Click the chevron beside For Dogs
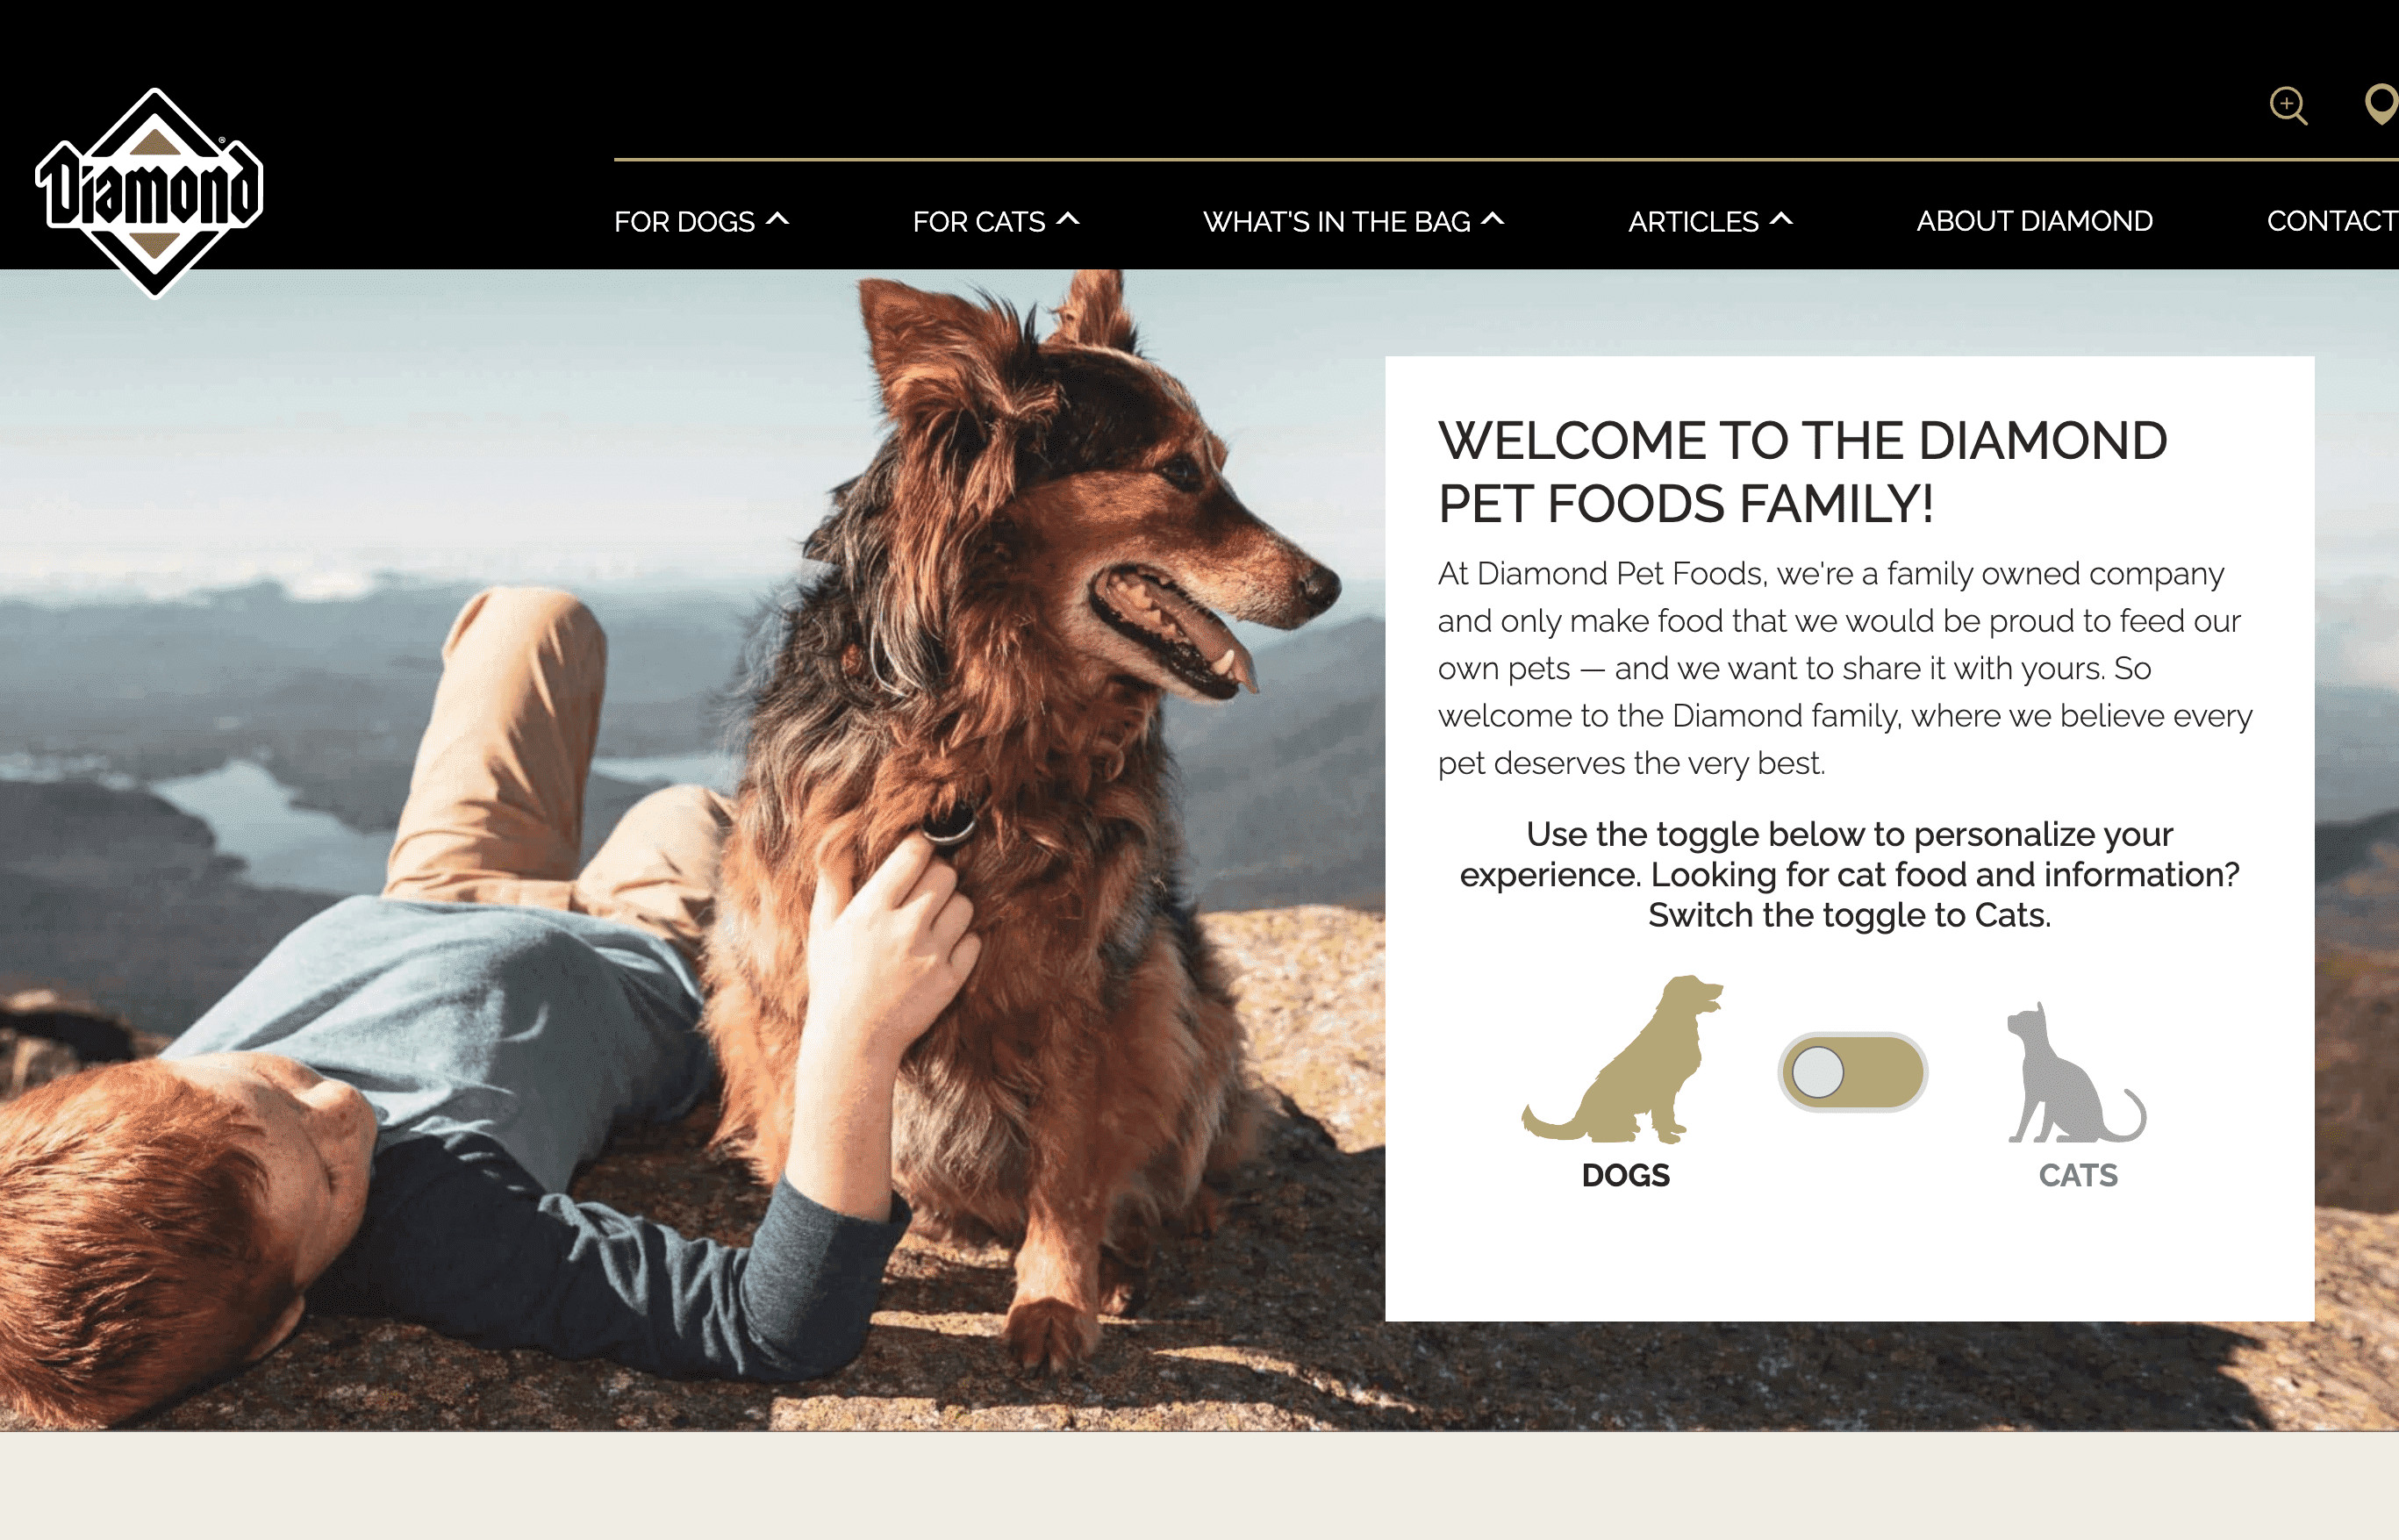 [777, 219]
